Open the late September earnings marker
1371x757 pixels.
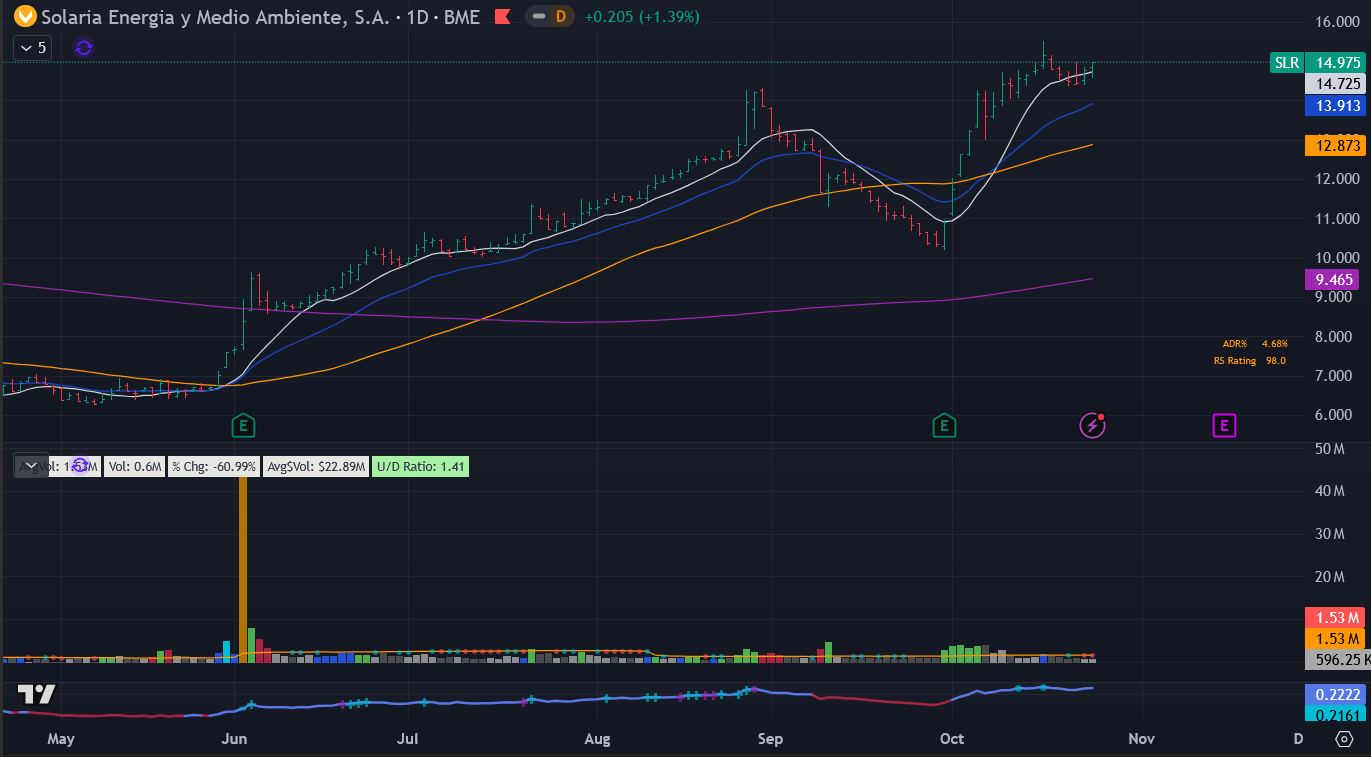coord(944,426)
